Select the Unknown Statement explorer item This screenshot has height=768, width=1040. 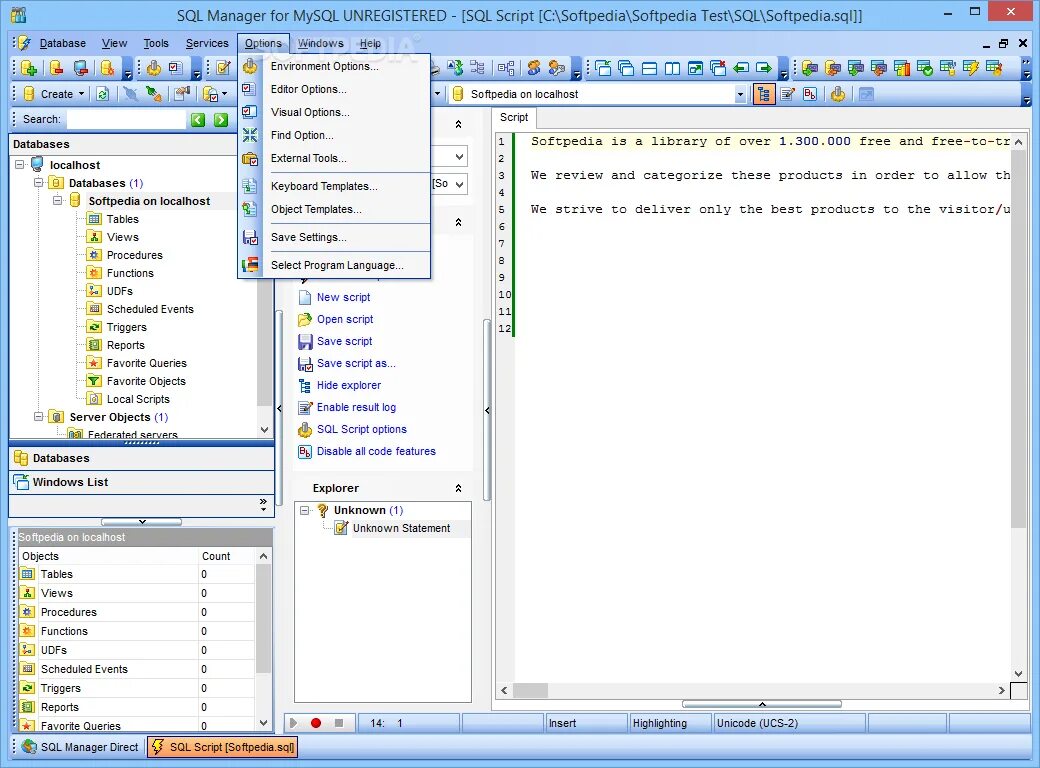[x=401, y=528]
